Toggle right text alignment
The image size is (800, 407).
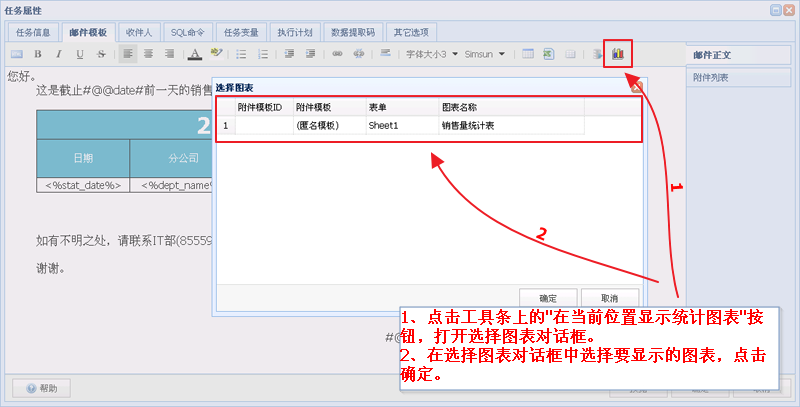tap(170, 54)
